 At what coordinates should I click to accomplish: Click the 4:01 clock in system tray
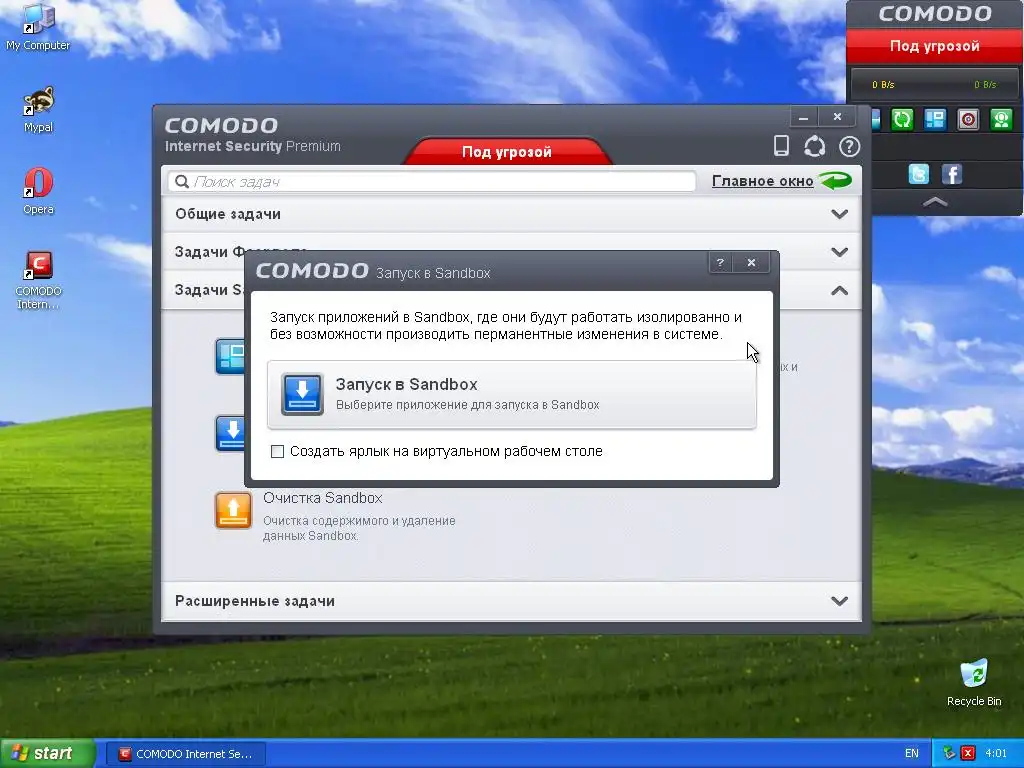point(996,754)
